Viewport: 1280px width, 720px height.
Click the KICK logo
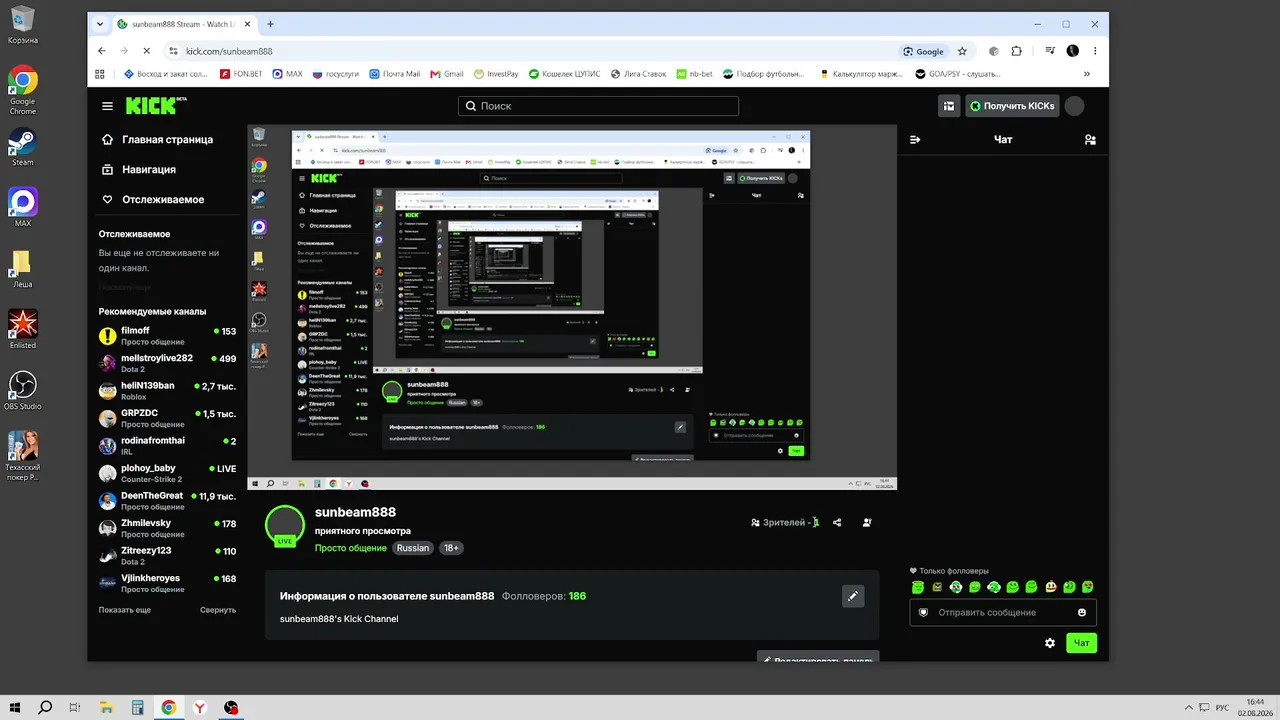pyautogui.click(x=155, y=105)
